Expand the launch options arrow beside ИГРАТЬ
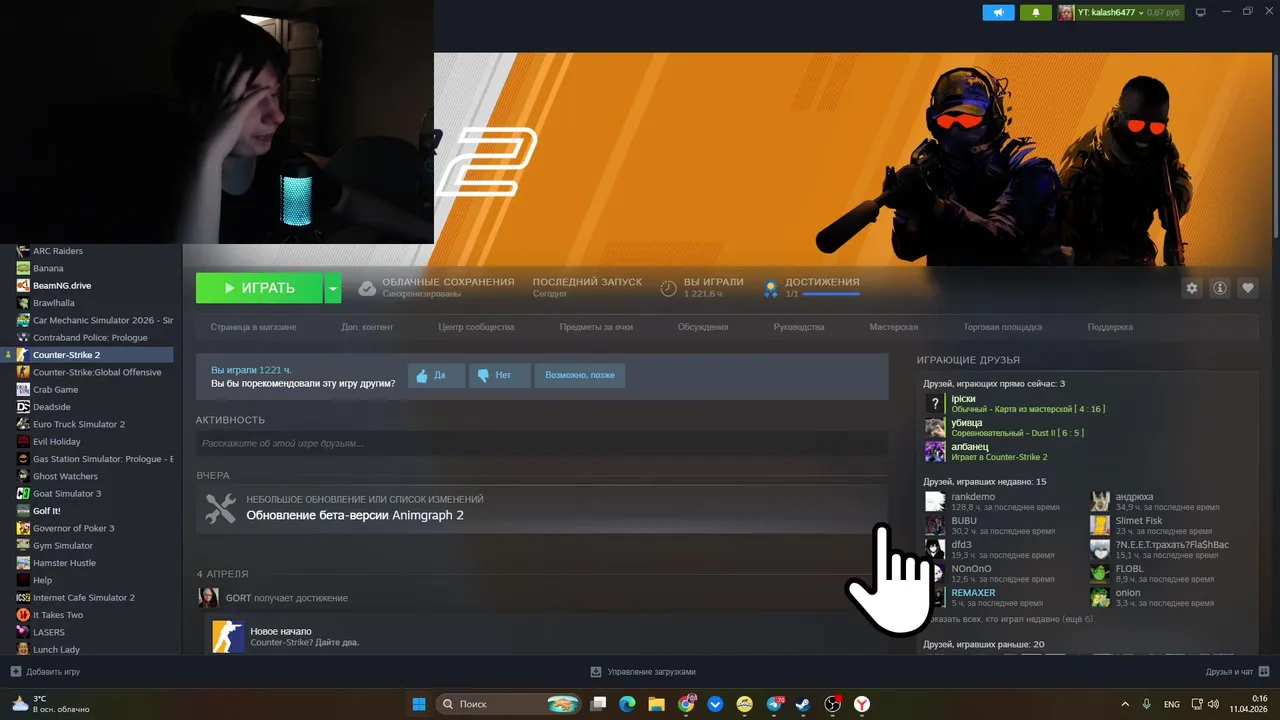Viewport: 1280px width, 720px height. click(x=333, y=288)
